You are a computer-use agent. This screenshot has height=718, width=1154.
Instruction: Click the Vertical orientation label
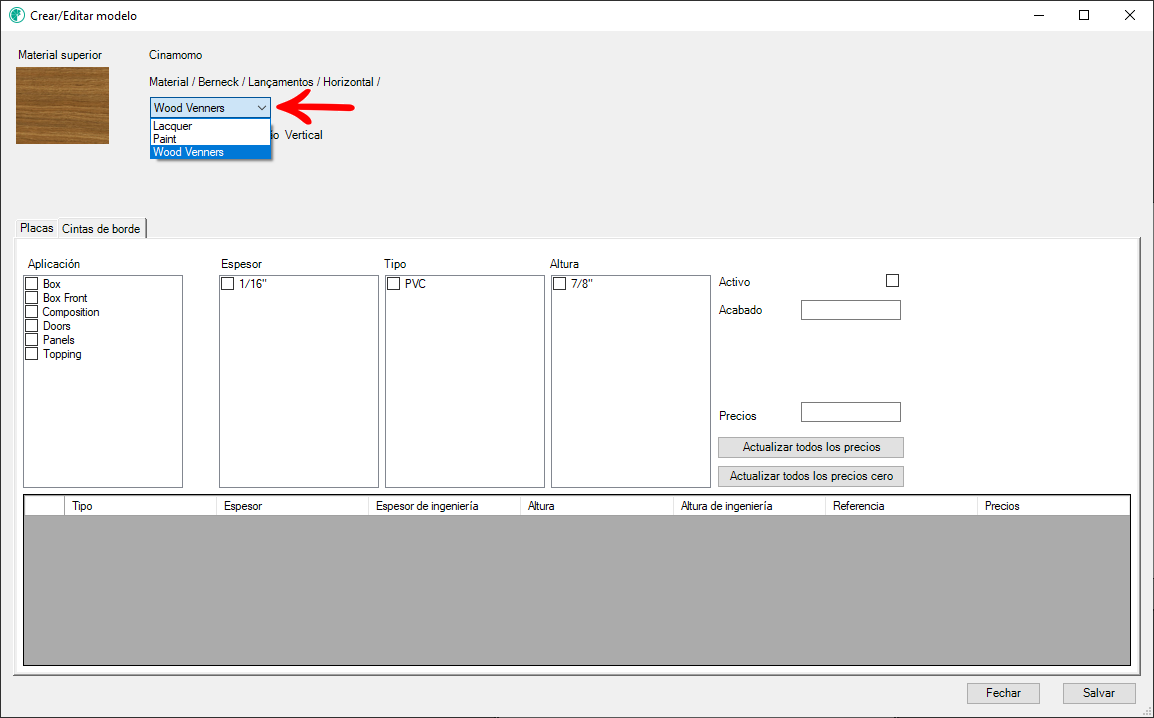pyautogui.click(x=303, y=135)
